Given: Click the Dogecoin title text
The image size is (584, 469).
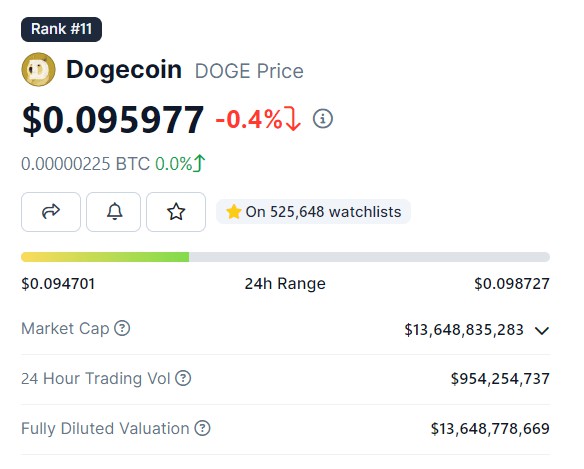Looking at the screenshot, I should pos(124,70).
